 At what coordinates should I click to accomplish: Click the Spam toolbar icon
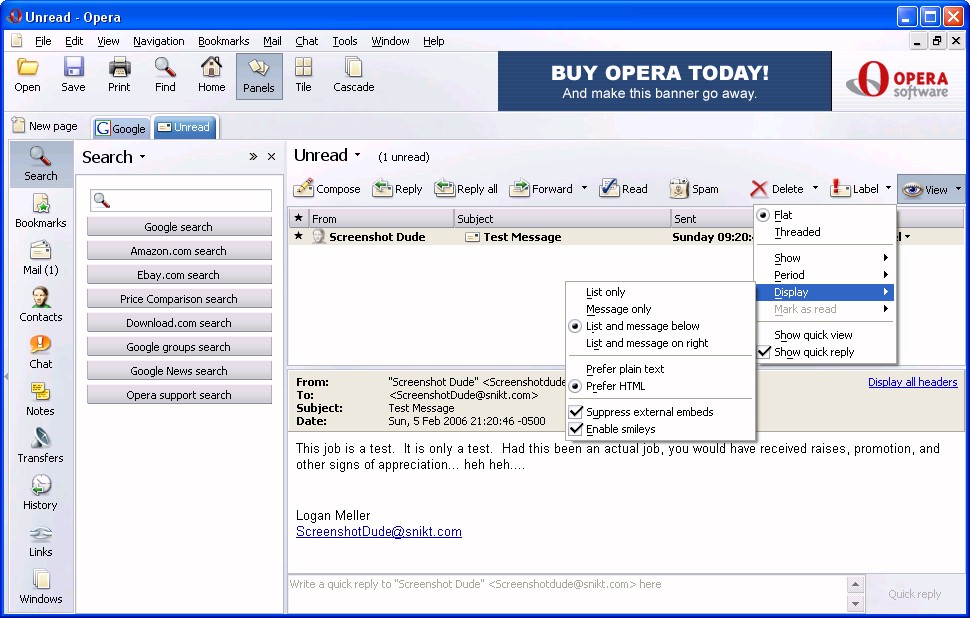679,188
